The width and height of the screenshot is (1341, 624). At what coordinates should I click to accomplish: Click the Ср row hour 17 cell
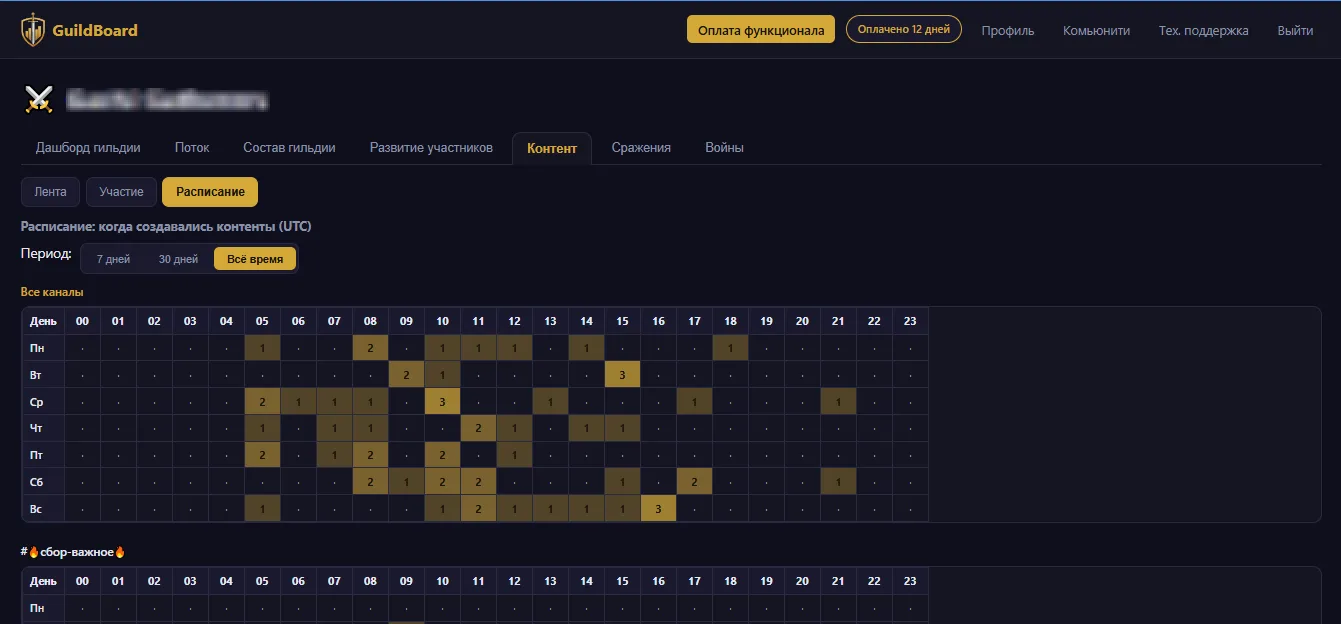coord(694,402)
